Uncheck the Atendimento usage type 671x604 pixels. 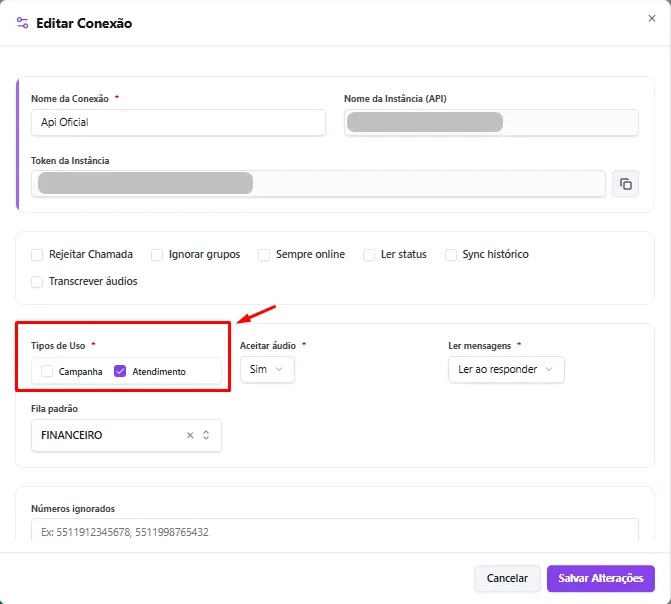coord(120,371)
